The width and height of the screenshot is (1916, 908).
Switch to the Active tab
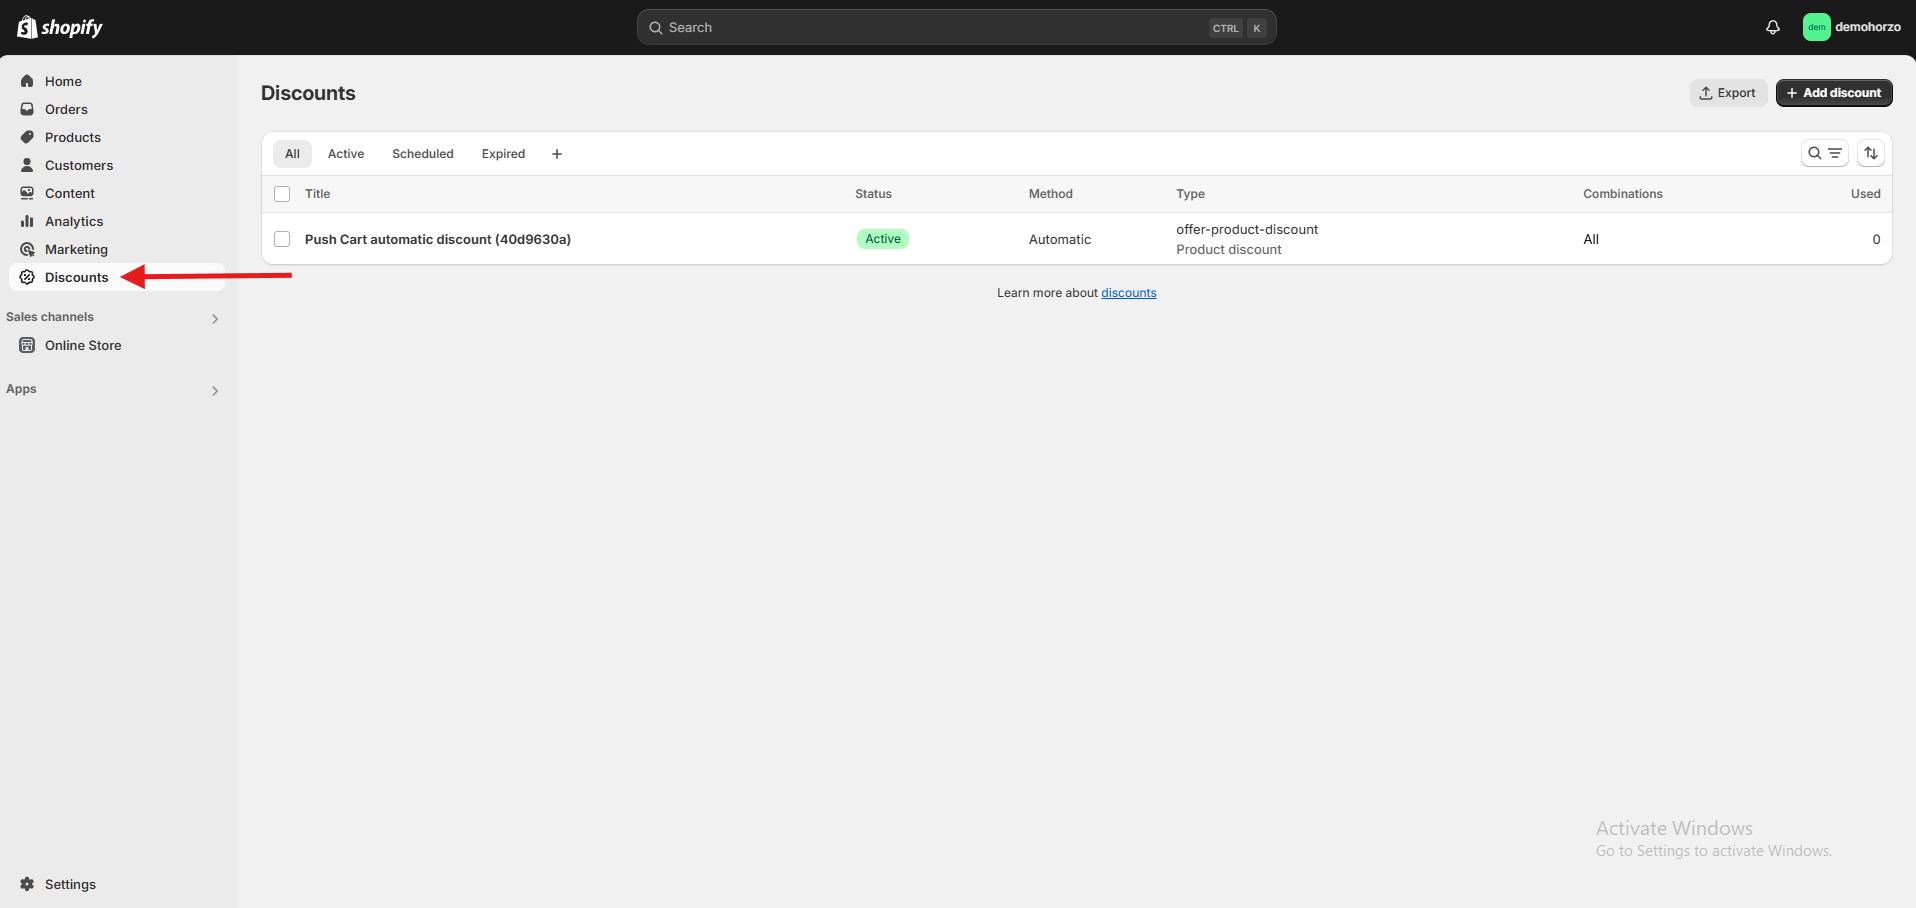pyautogui.click(x=346, y=154)
